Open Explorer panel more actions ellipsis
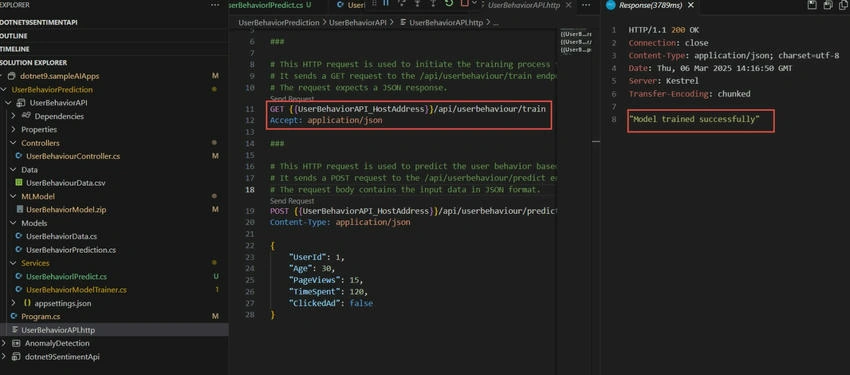The width and height of the screenshot is (850, 375). tap(215, 5)
